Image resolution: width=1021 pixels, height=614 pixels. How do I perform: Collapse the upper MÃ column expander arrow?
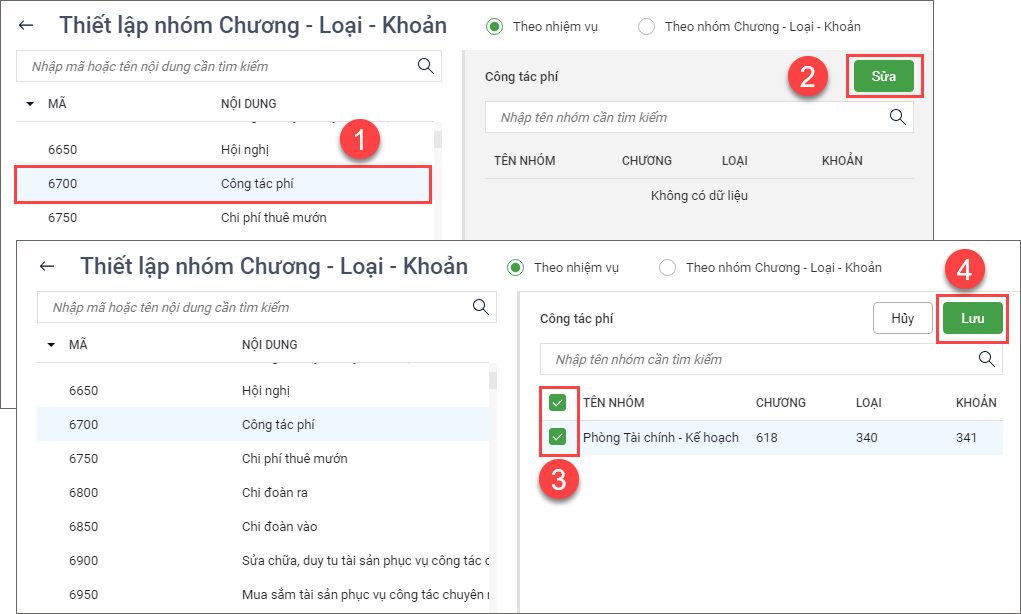click(x=30, y=104)
